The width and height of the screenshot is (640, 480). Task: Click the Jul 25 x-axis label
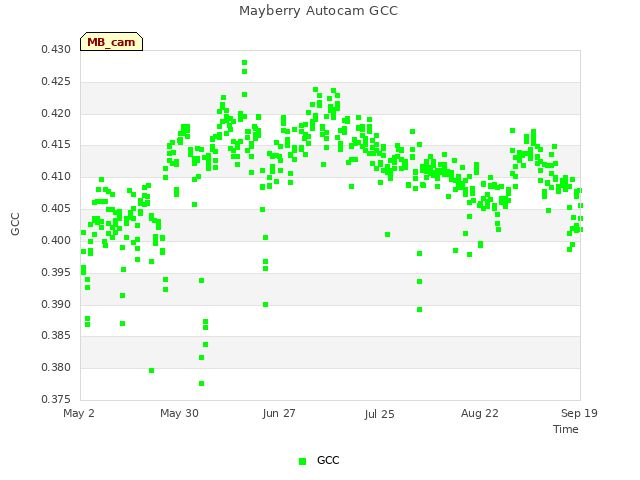(379, 414)
